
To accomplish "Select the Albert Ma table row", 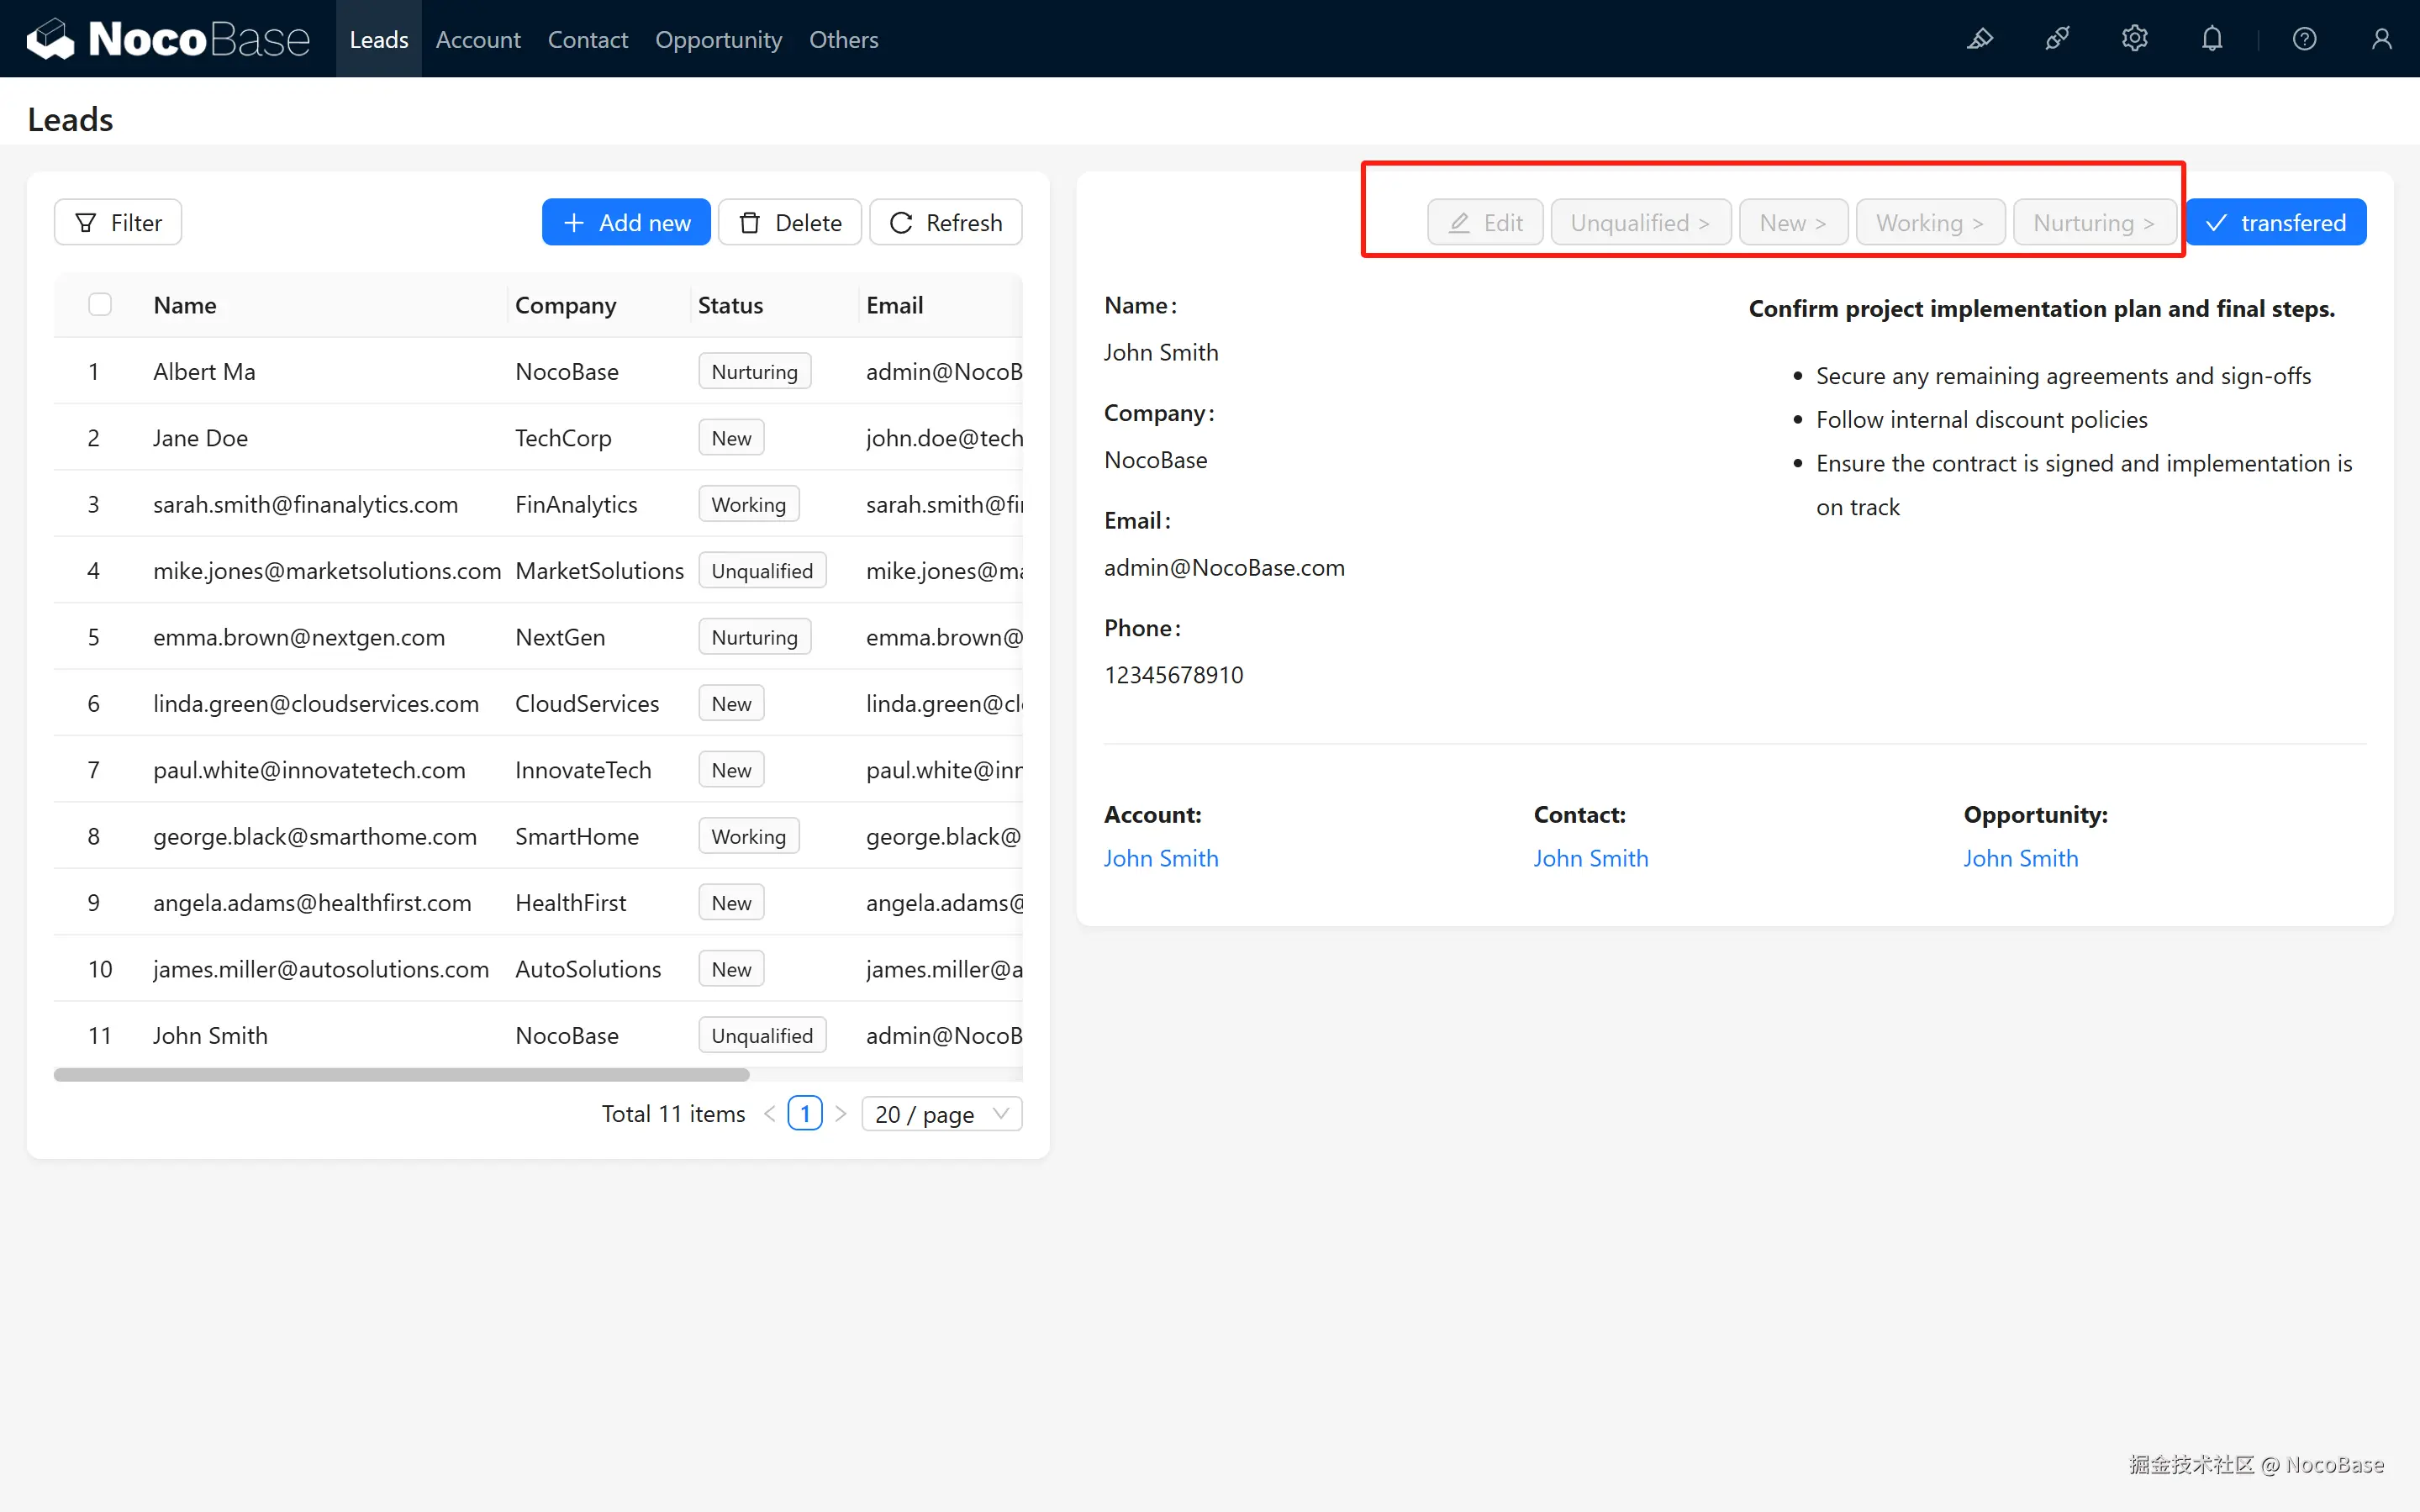I will [x=204, y=371].
